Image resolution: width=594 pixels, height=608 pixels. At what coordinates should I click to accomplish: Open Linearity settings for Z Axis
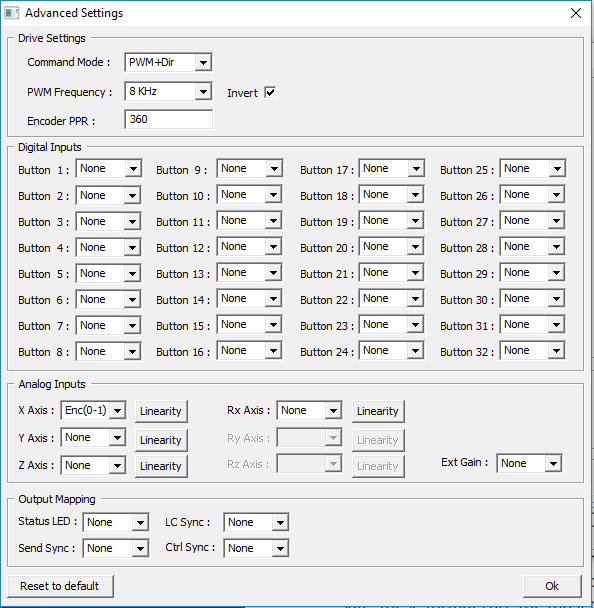pyautogui.click(x=161, y=466)
